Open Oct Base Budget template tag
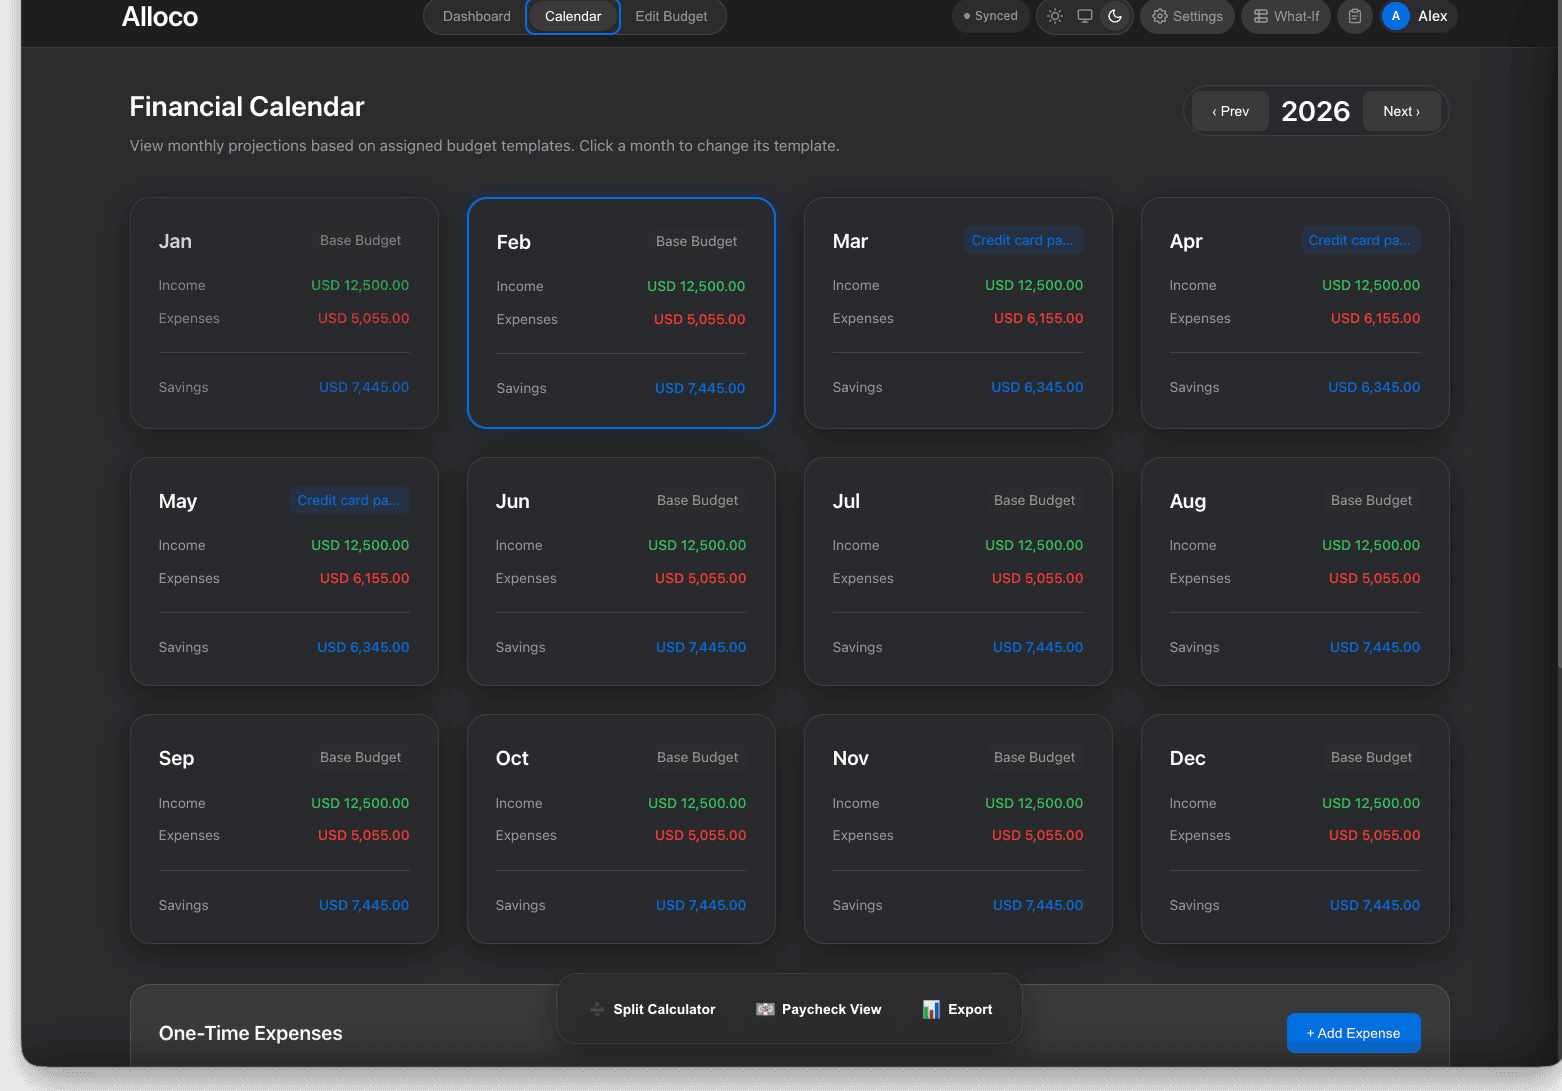This screenshot has width=1562, height=1091. pos(697,757)
